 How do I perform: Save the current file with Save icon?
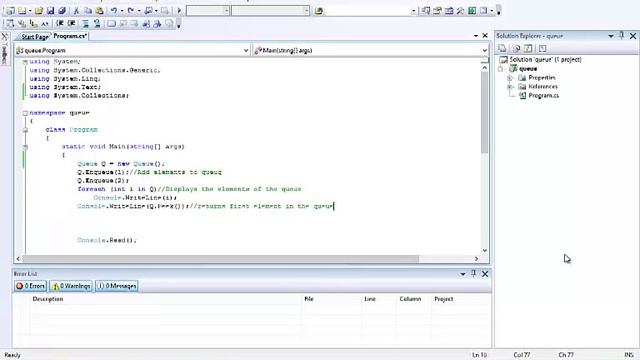point(51,11)
